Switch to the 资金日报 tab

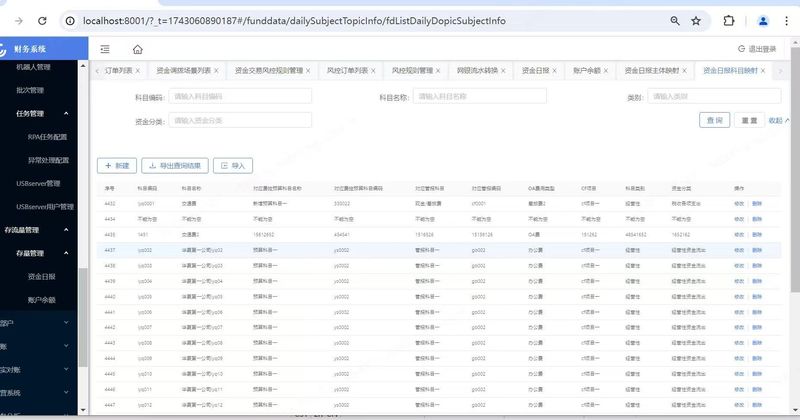535,70
